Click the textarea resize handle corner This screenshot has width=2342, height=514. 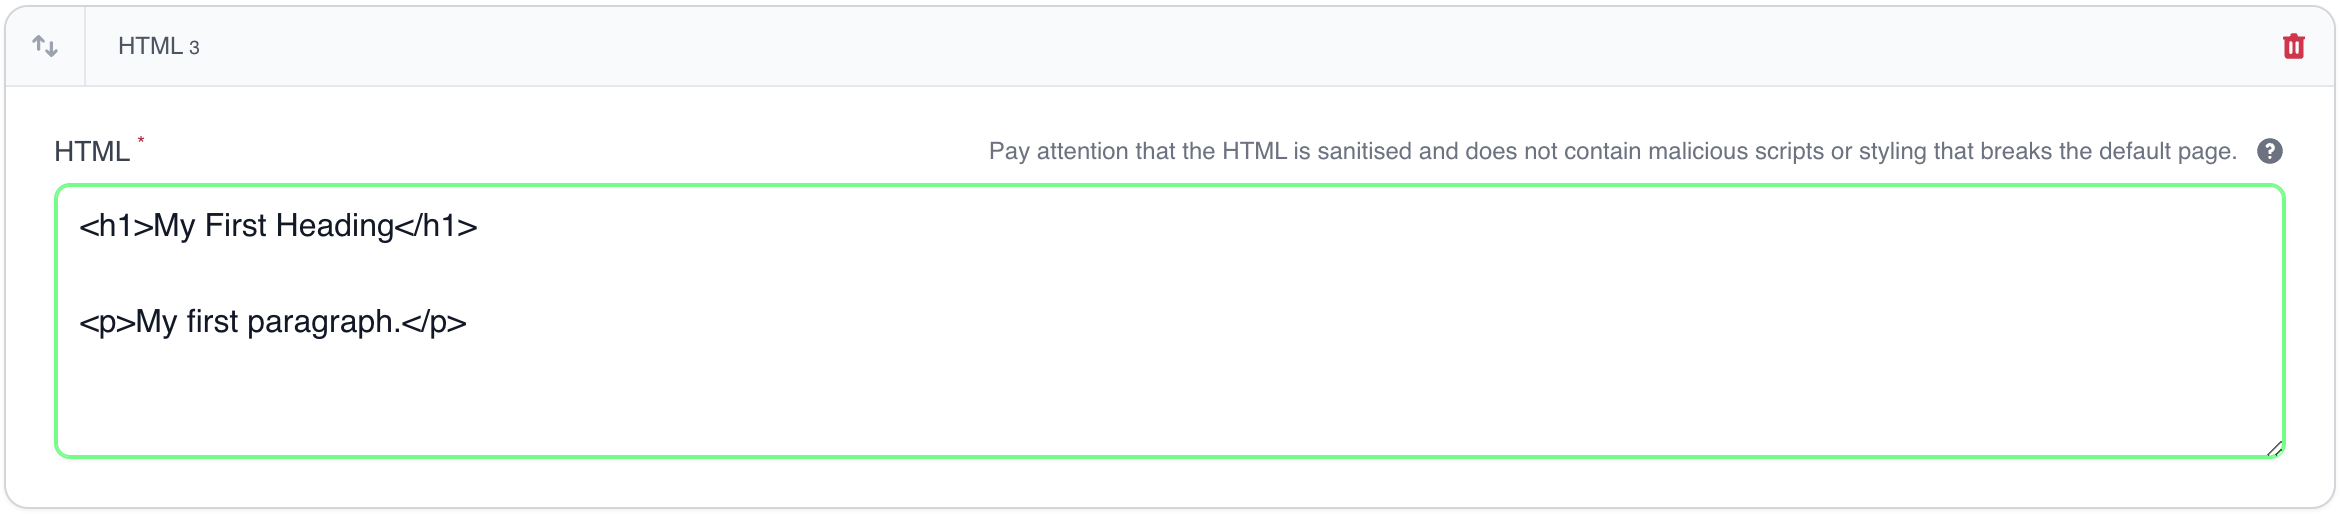(x=2274, y=449)
